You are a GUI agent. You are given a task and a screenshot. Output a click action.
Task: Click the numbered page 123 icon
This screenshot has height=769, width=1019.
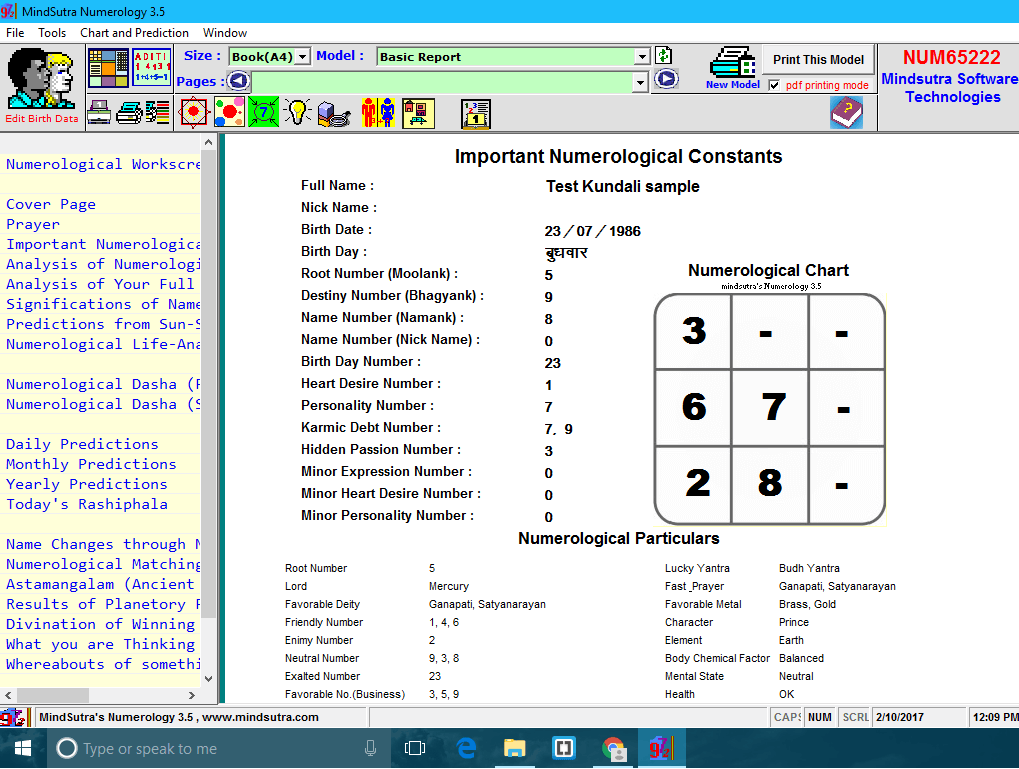point(476,114)
